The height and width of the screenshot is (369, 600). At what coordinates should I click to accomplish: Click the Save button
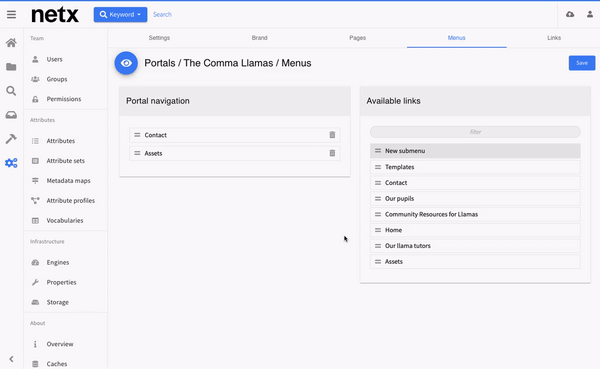point(582,63)
